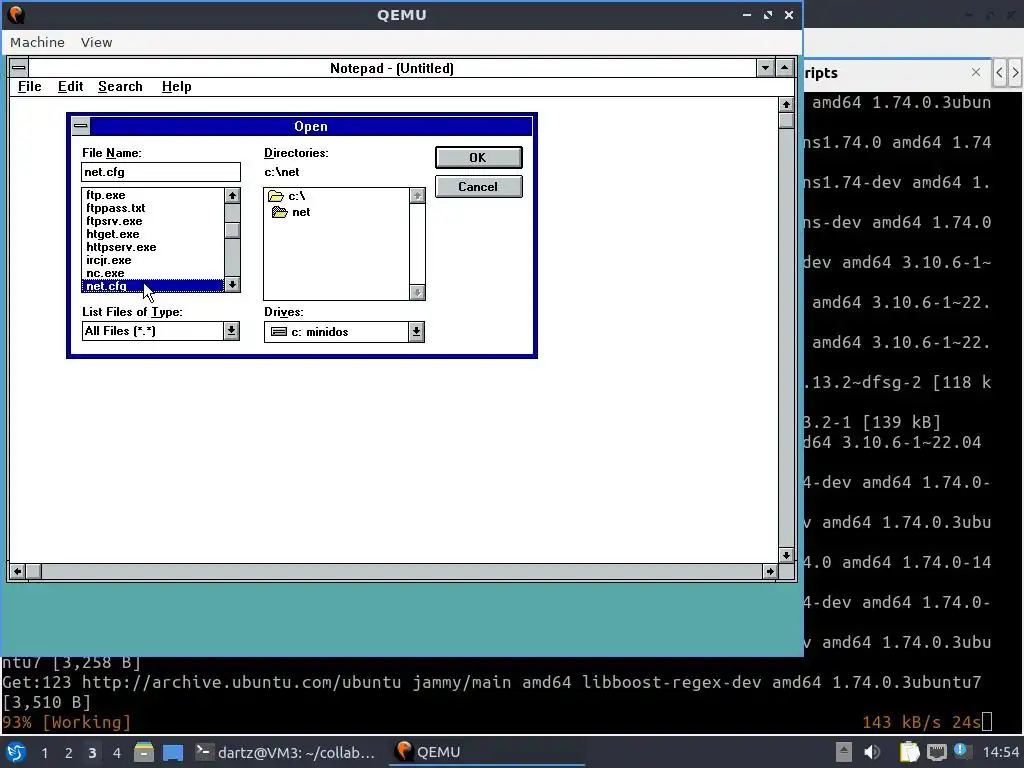Click Notepad horizontal scroll right arrow
Viewport: 1024px width, 768px height.
pyautogui.click(x=770, y=571)
